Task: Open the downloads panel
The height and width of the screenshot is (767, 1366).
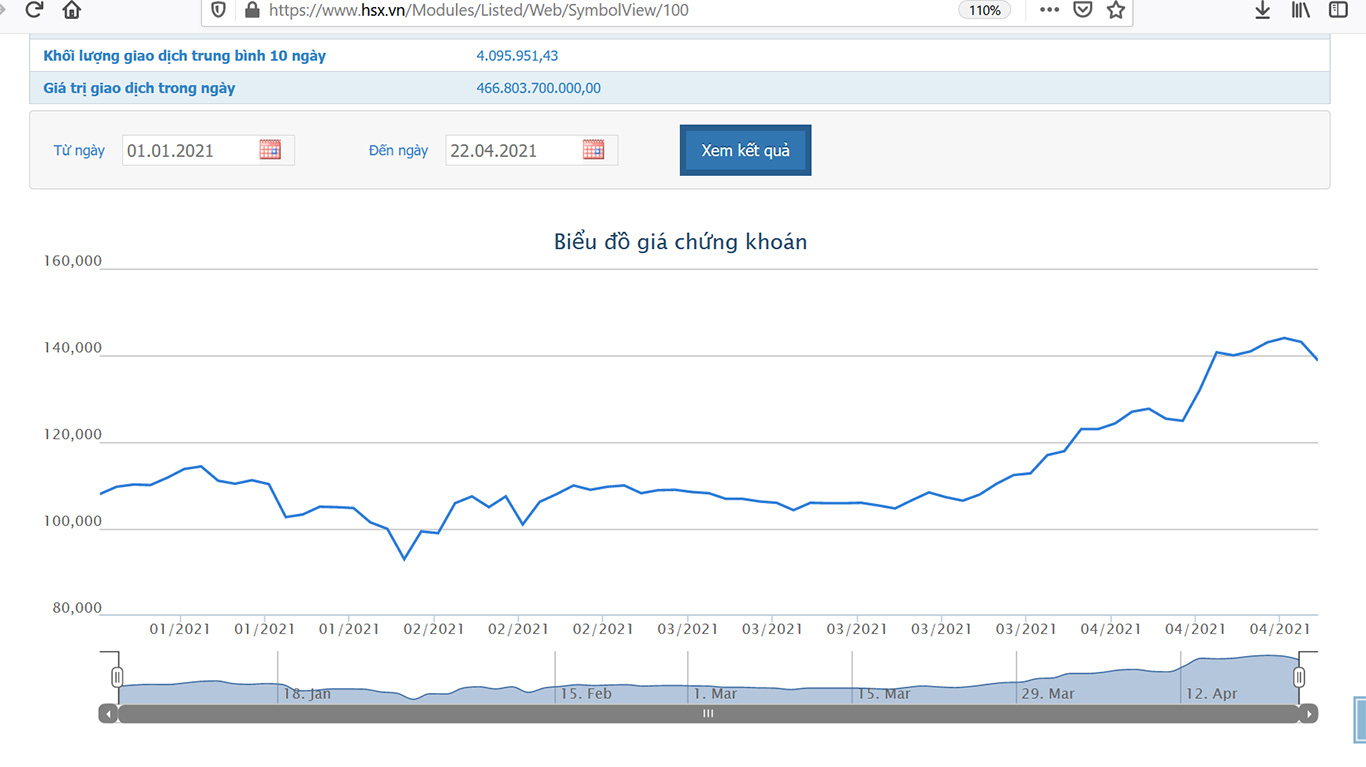Action: (x=1262, y=10)
